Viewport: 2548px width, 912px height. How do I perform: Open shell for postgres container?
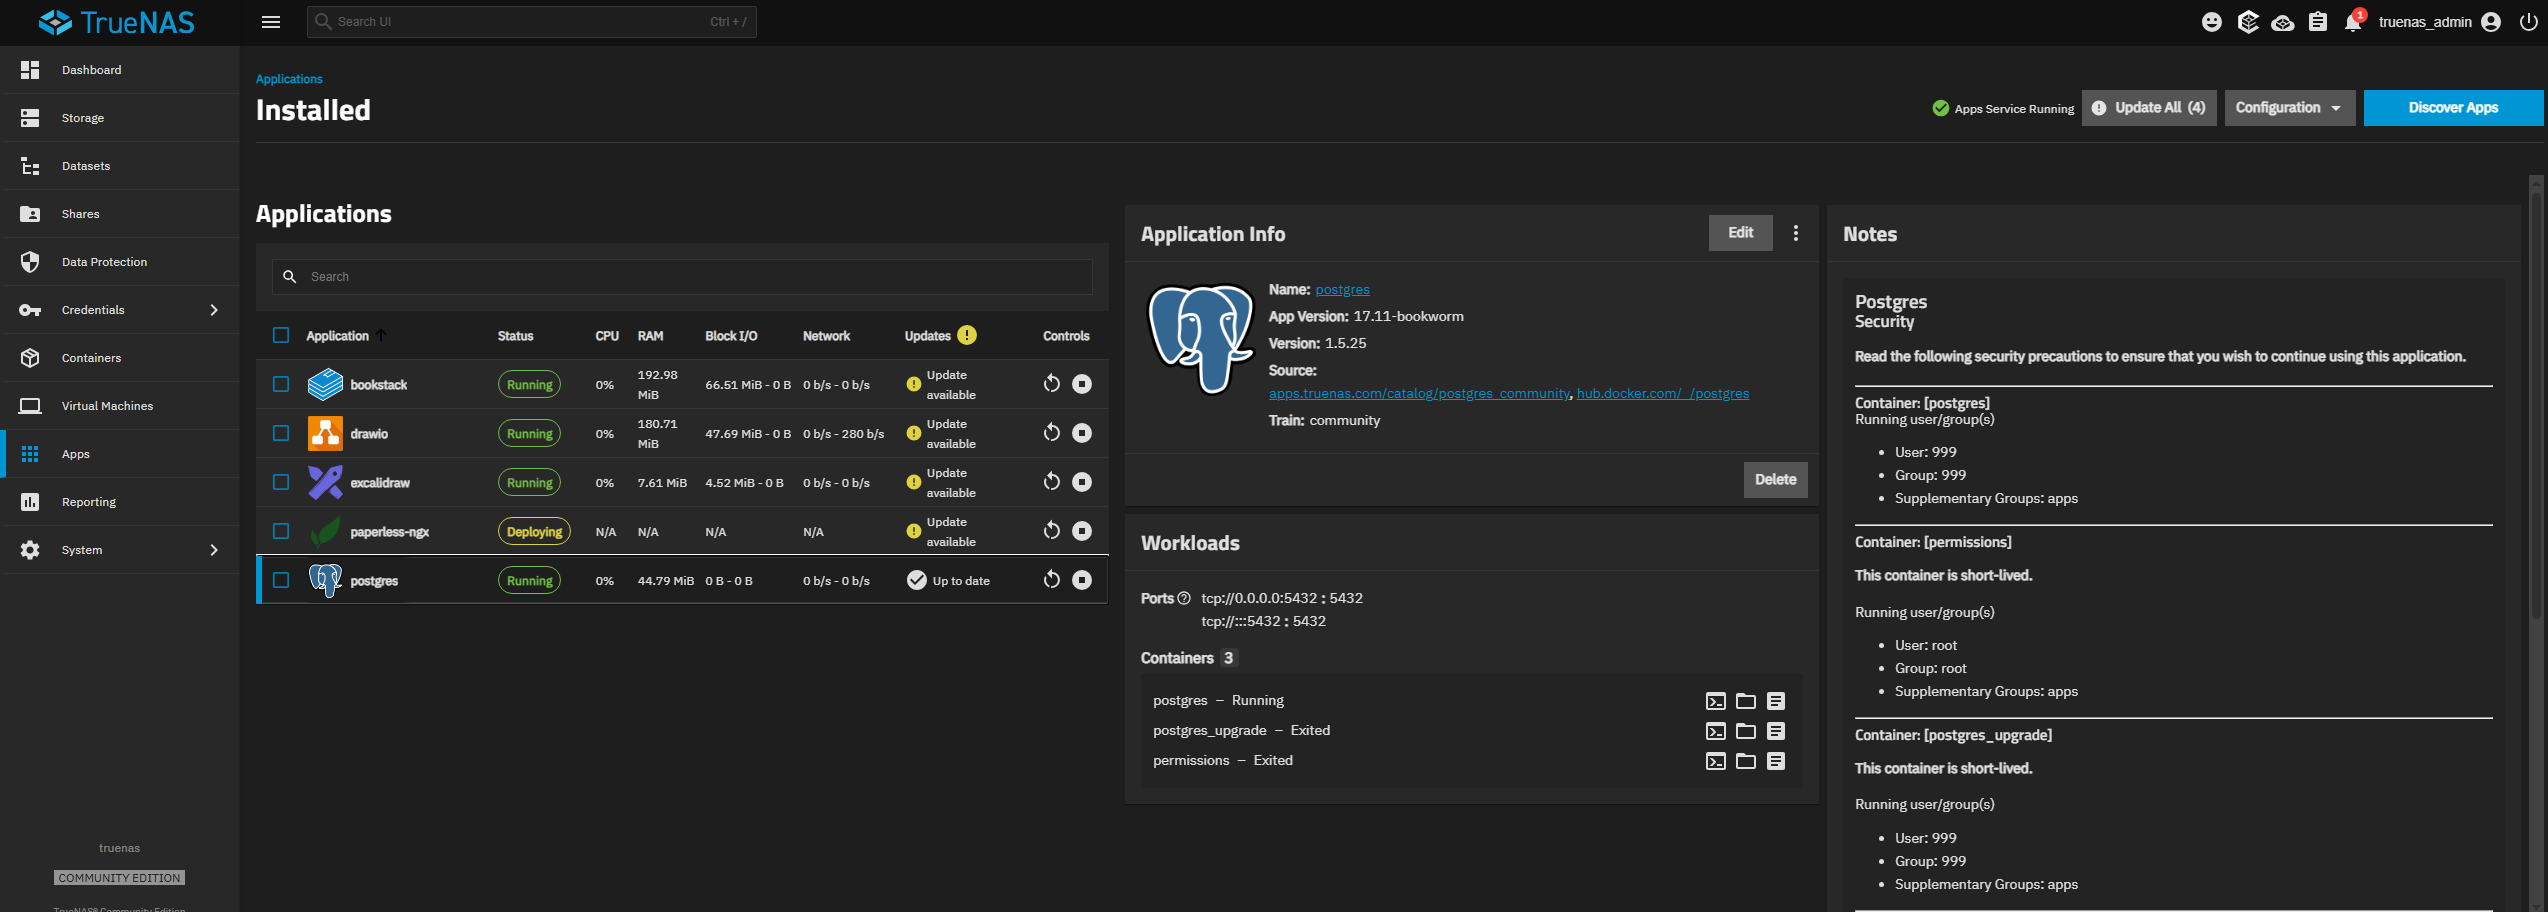(x=1716, y=701)
